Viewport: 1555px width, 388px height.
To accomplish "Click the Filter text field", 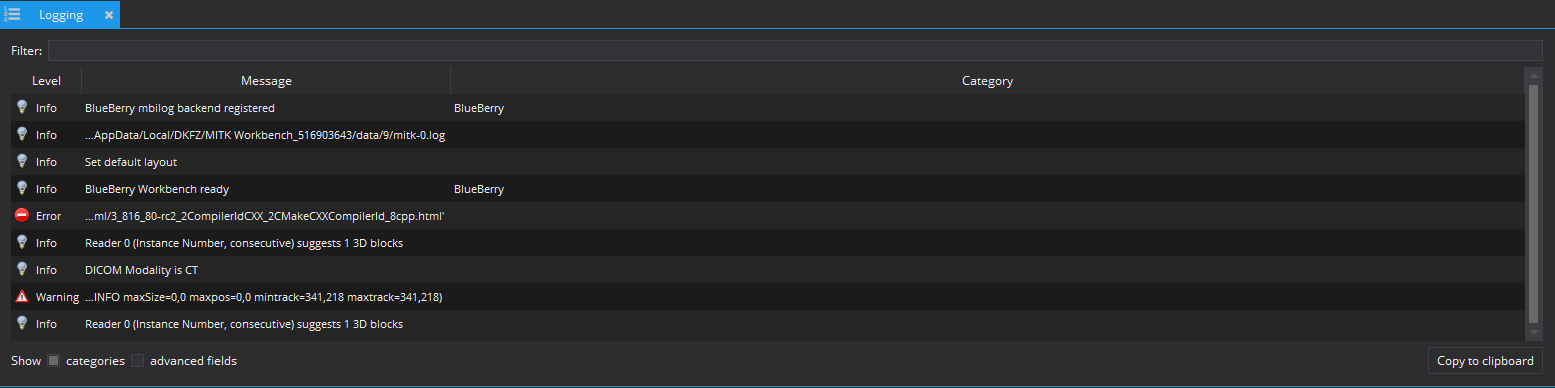I will click(x=795, y=50).
